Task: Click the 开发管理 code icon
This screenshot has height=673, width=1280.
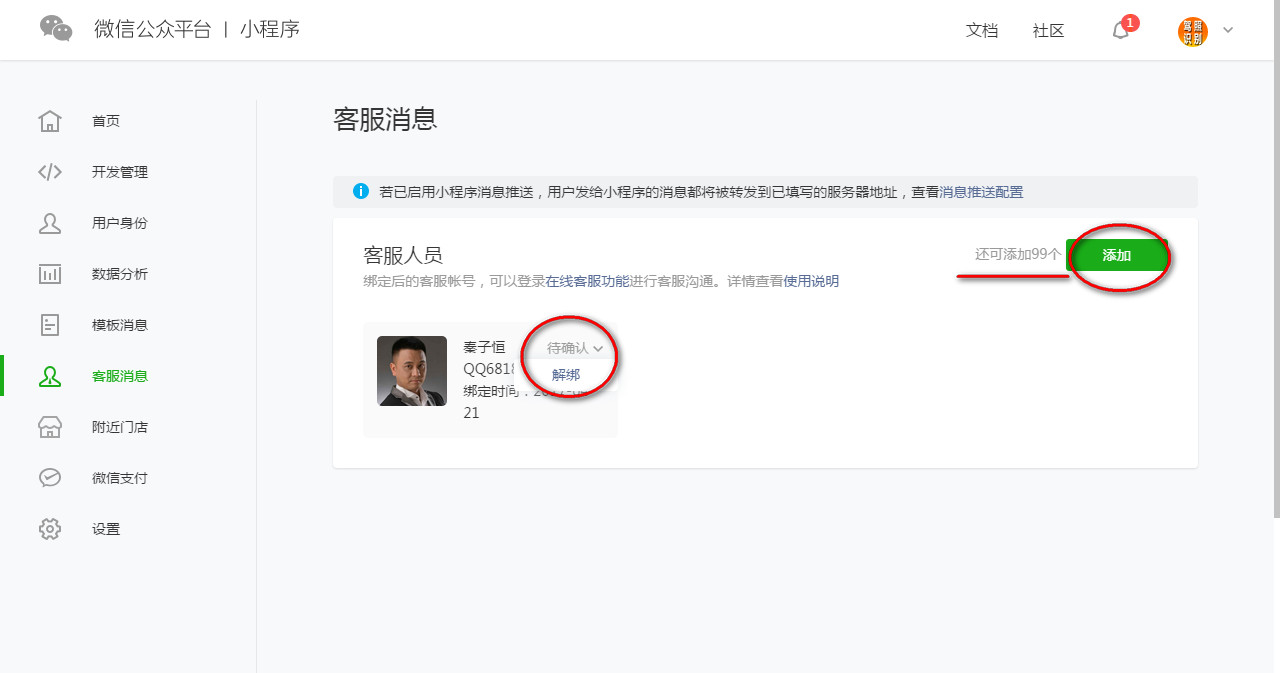Action: tap(50, 172)
